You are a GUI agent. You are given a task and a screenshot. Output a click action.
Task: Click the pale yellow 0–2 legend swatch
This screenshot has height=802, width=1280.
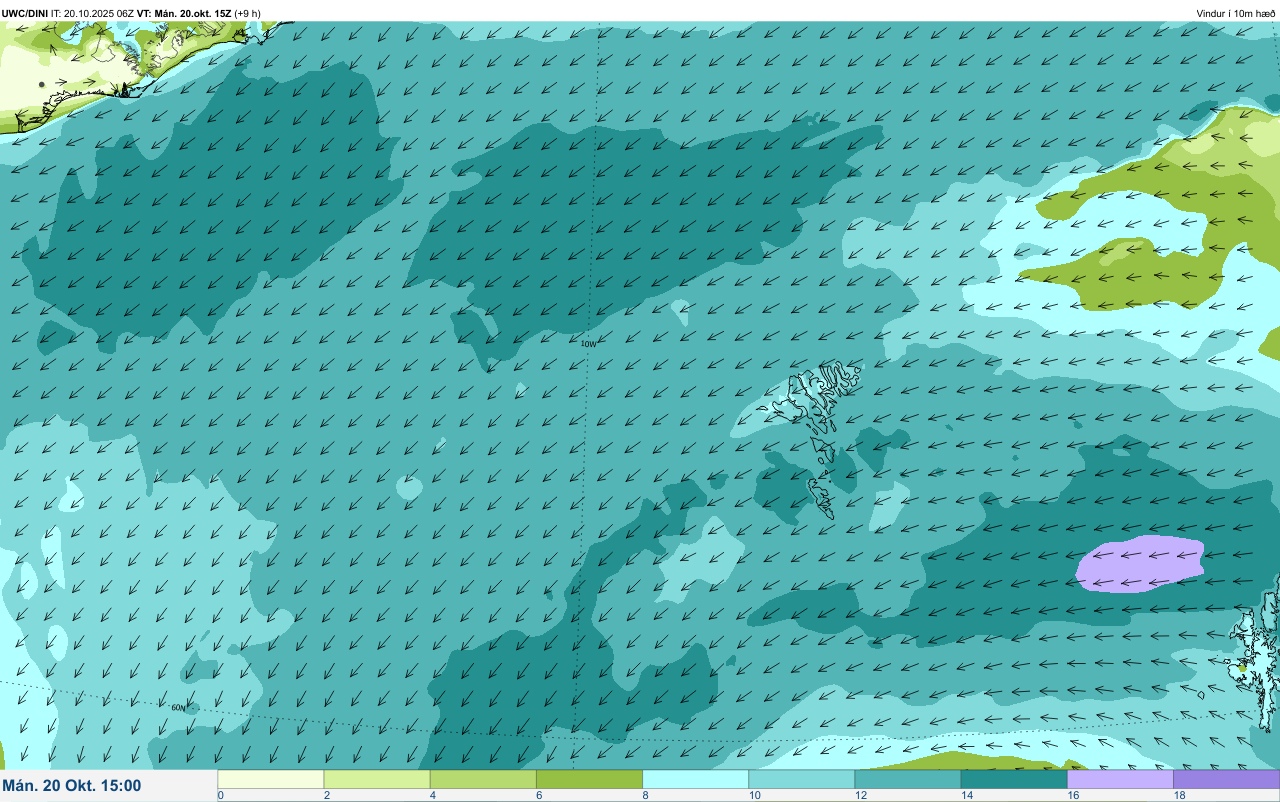coord(271,779)
